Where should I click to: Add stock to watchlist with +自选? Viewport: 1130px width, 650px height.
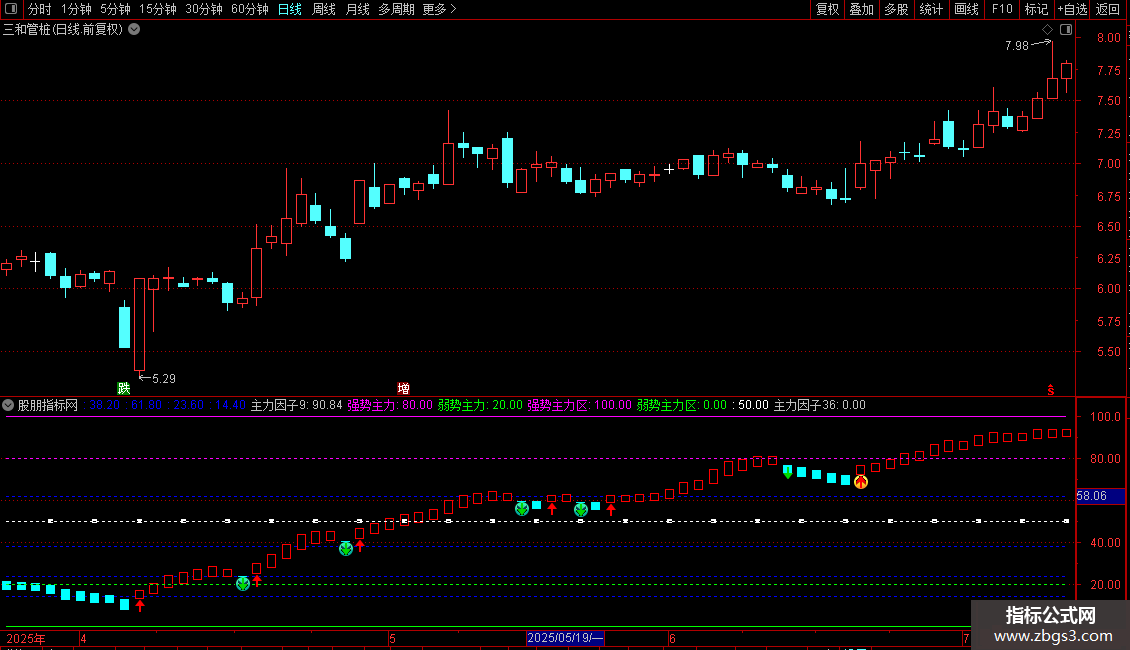pyautogui.click(x=1072, y=9)
